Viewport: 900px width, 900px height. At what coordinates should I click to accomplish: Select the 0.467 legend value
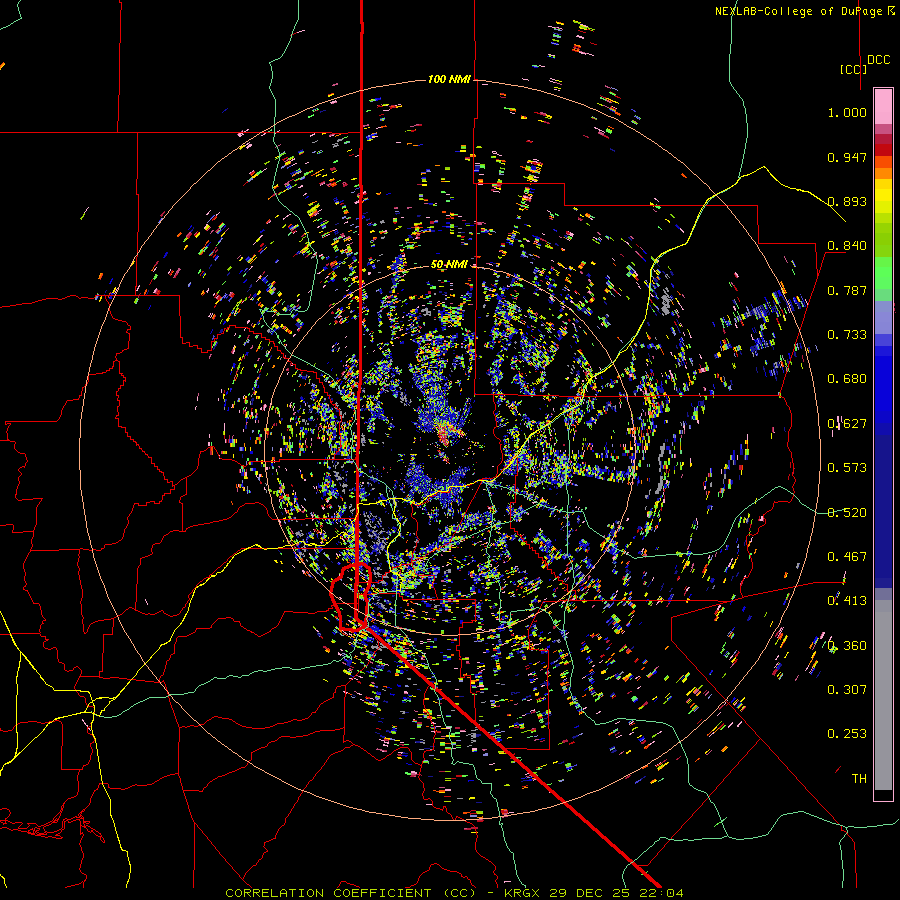(847, 557)
